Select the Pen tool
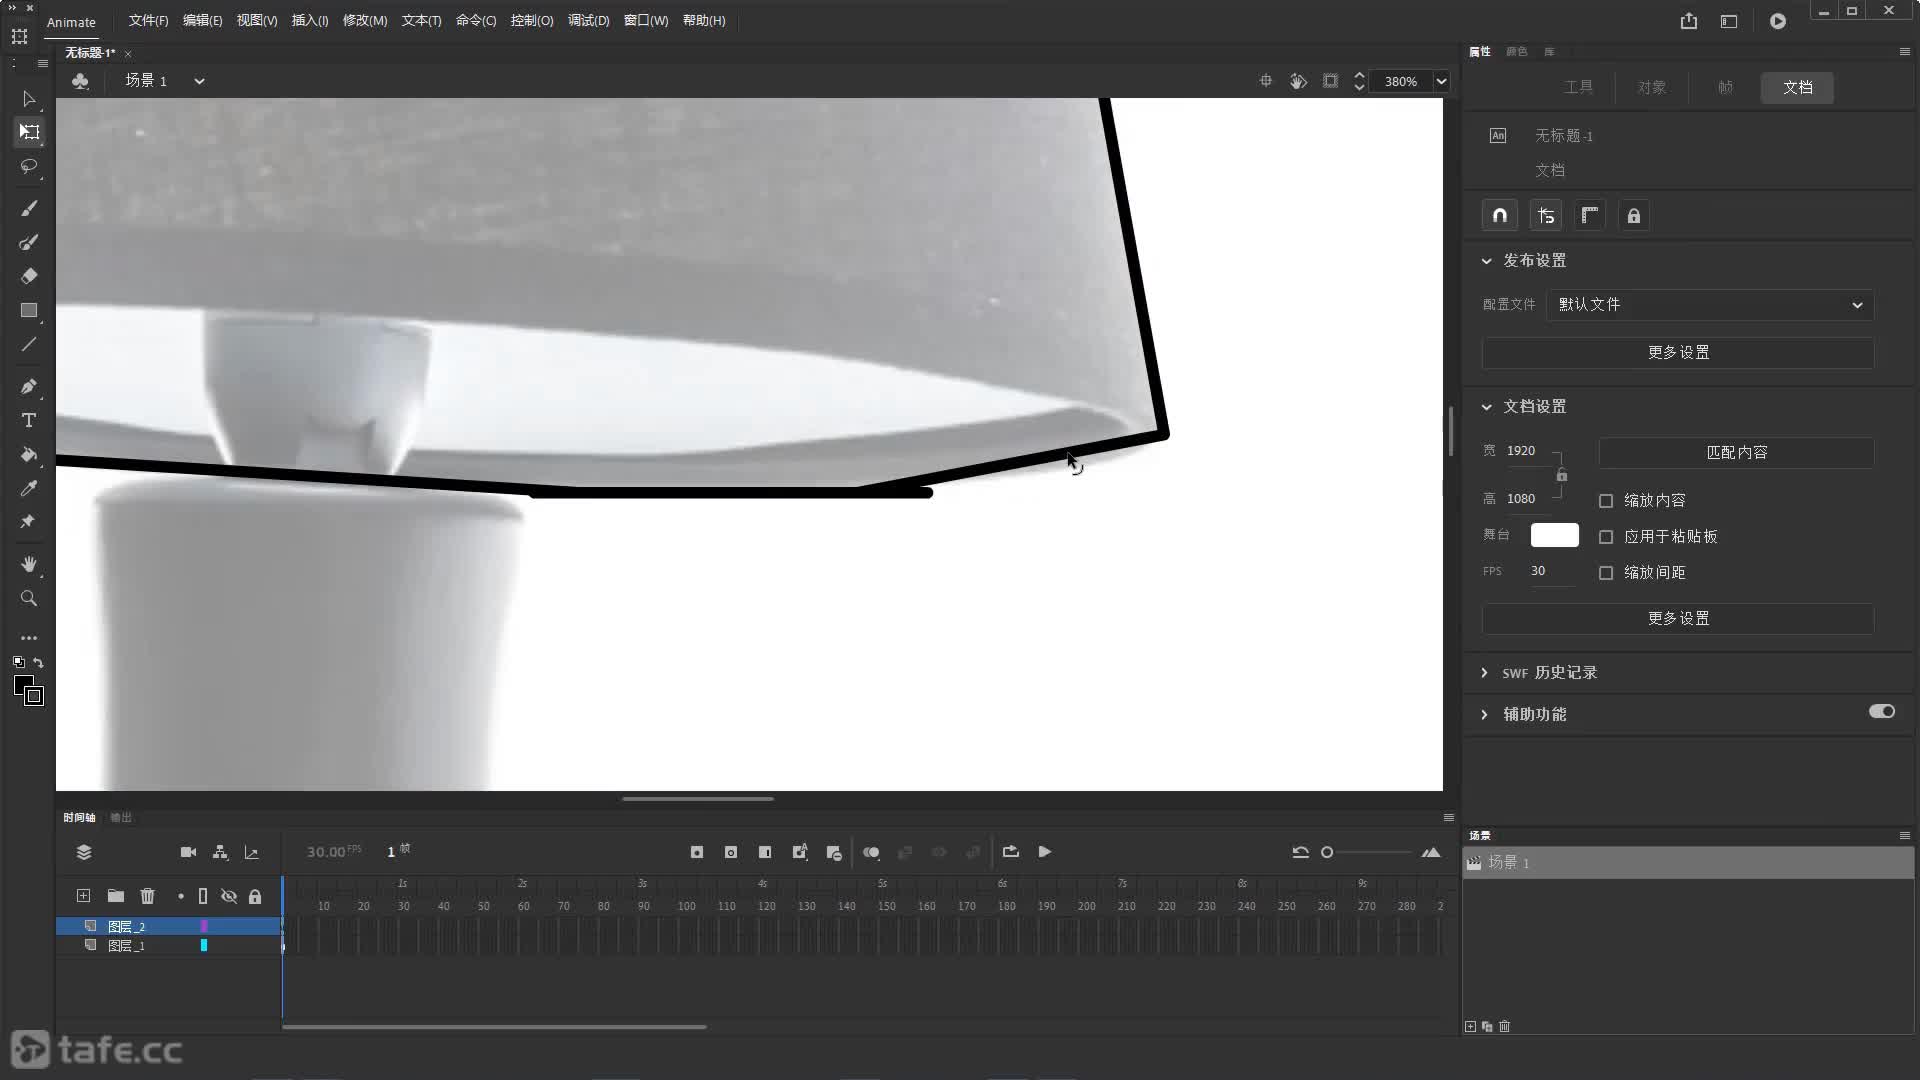 29,386
